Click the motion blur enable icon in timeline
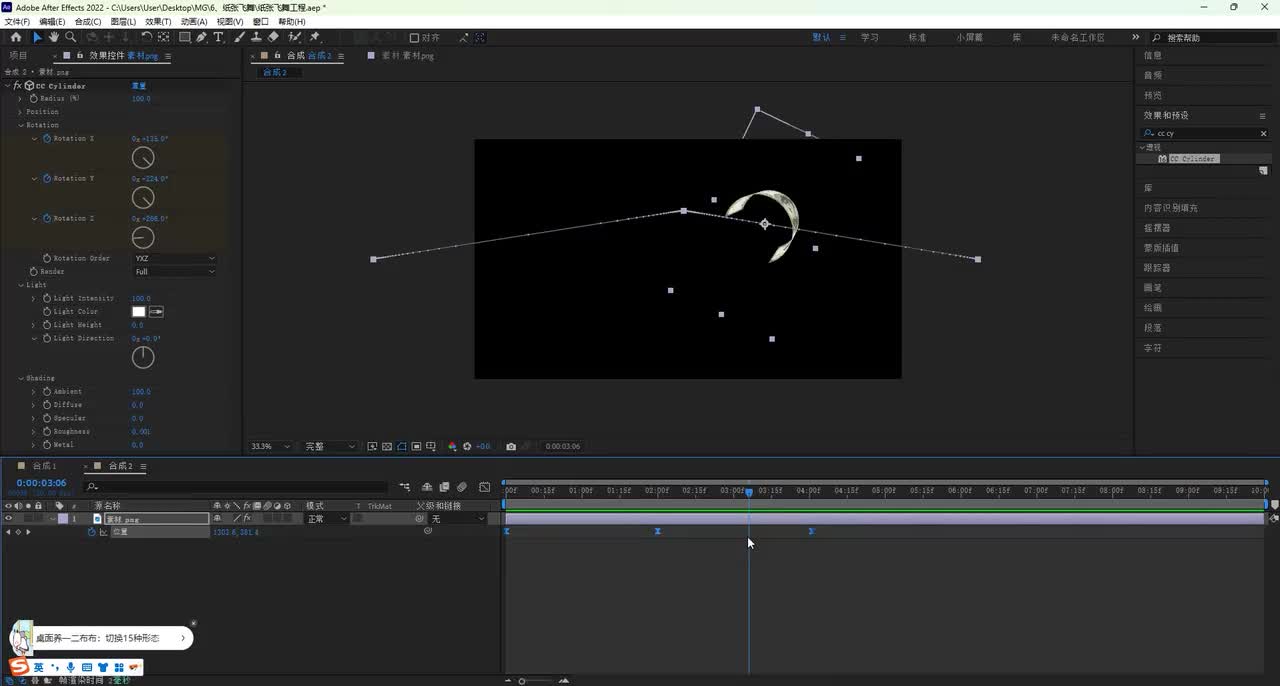1280x686 pixels. [x=462, y=487]
